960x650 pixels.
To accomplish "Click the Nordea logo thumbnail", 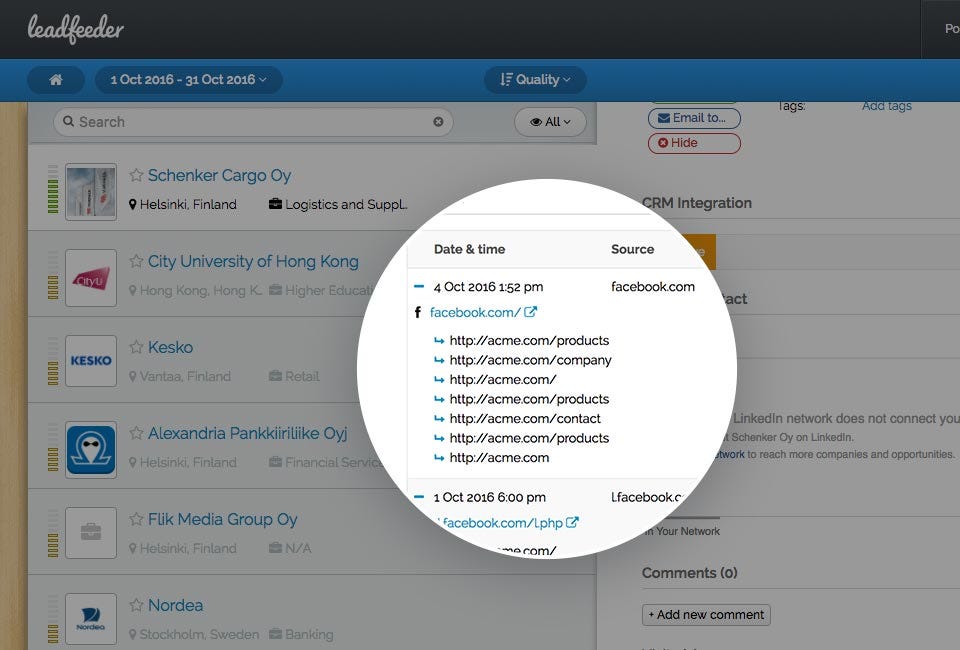I will 91,619.
